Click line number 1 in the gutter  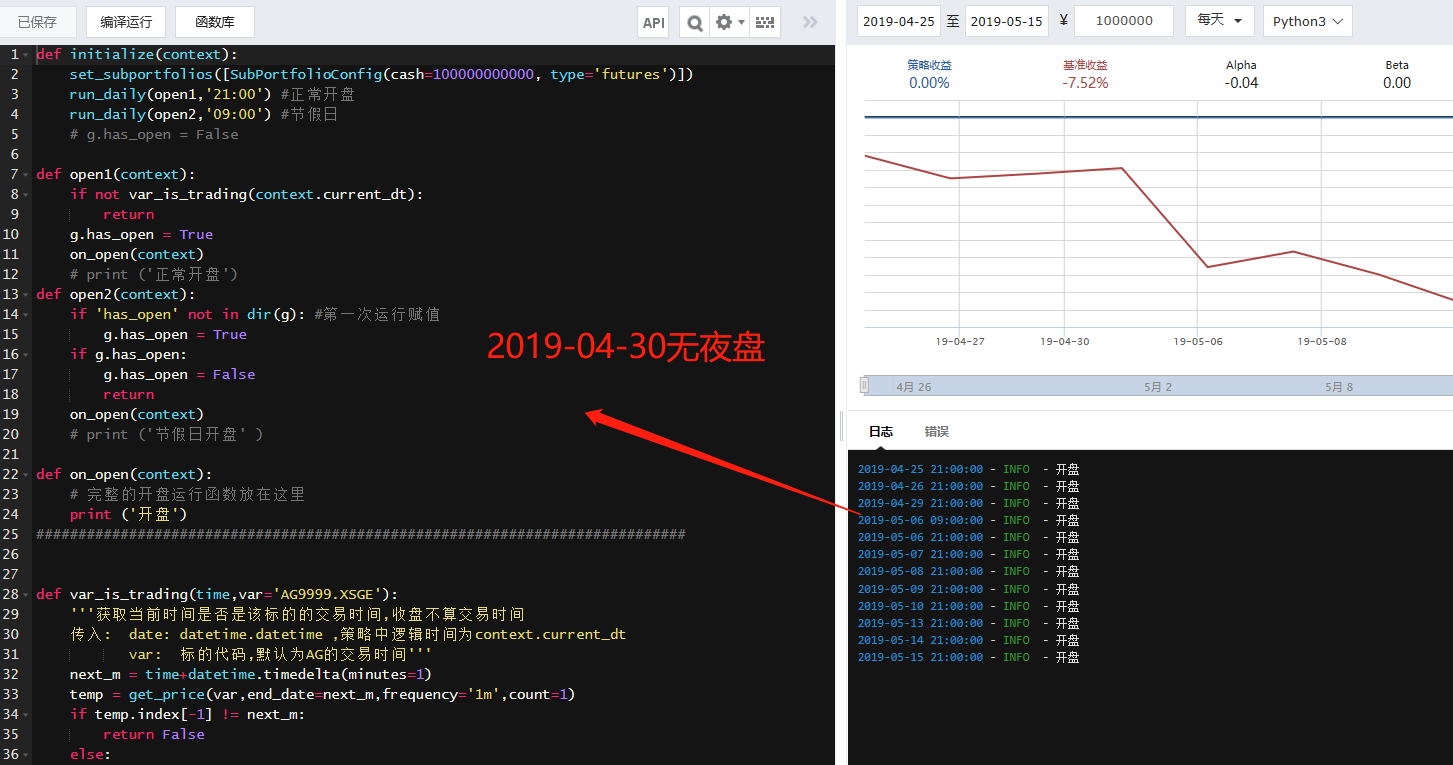point(14,54)
